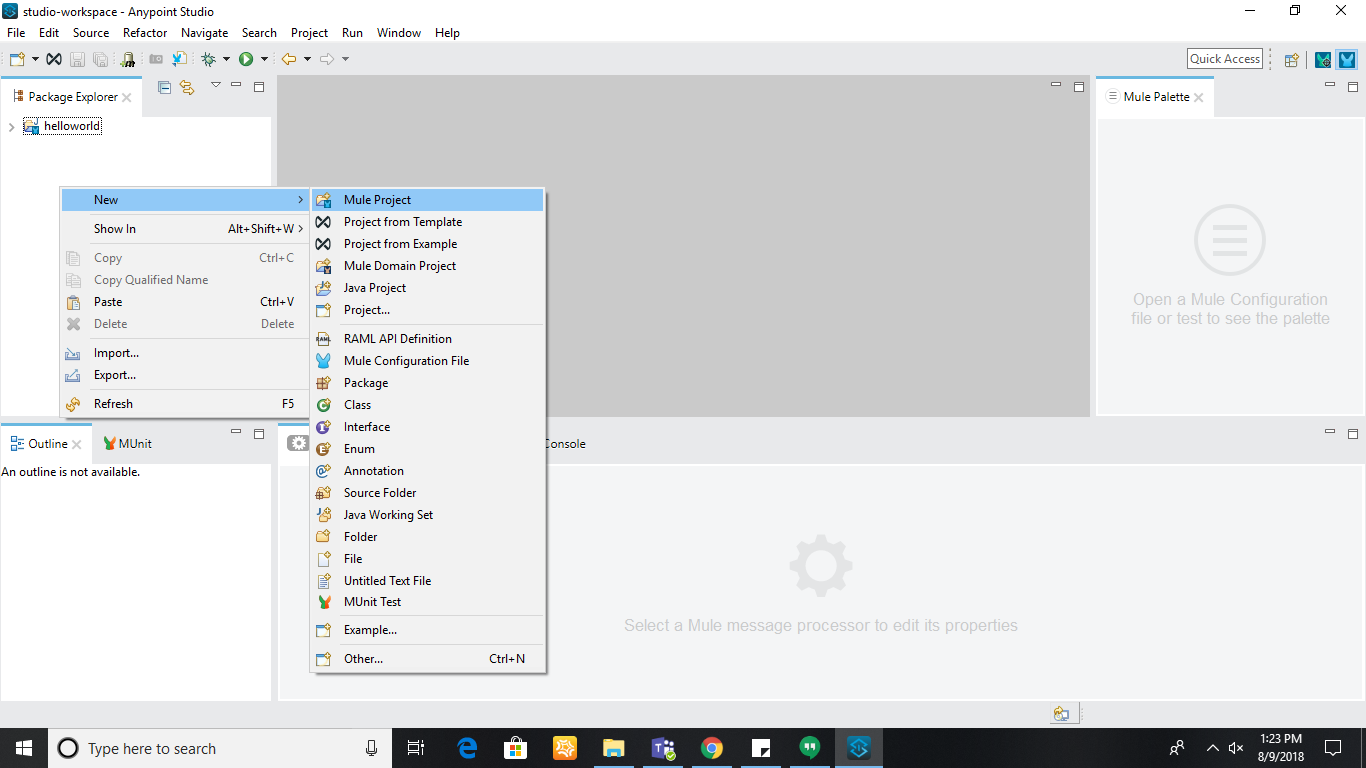This screenshot has width=1366, height=768.
Task: Toggle the Mule Design perspective button
Action: [1347, 59]
